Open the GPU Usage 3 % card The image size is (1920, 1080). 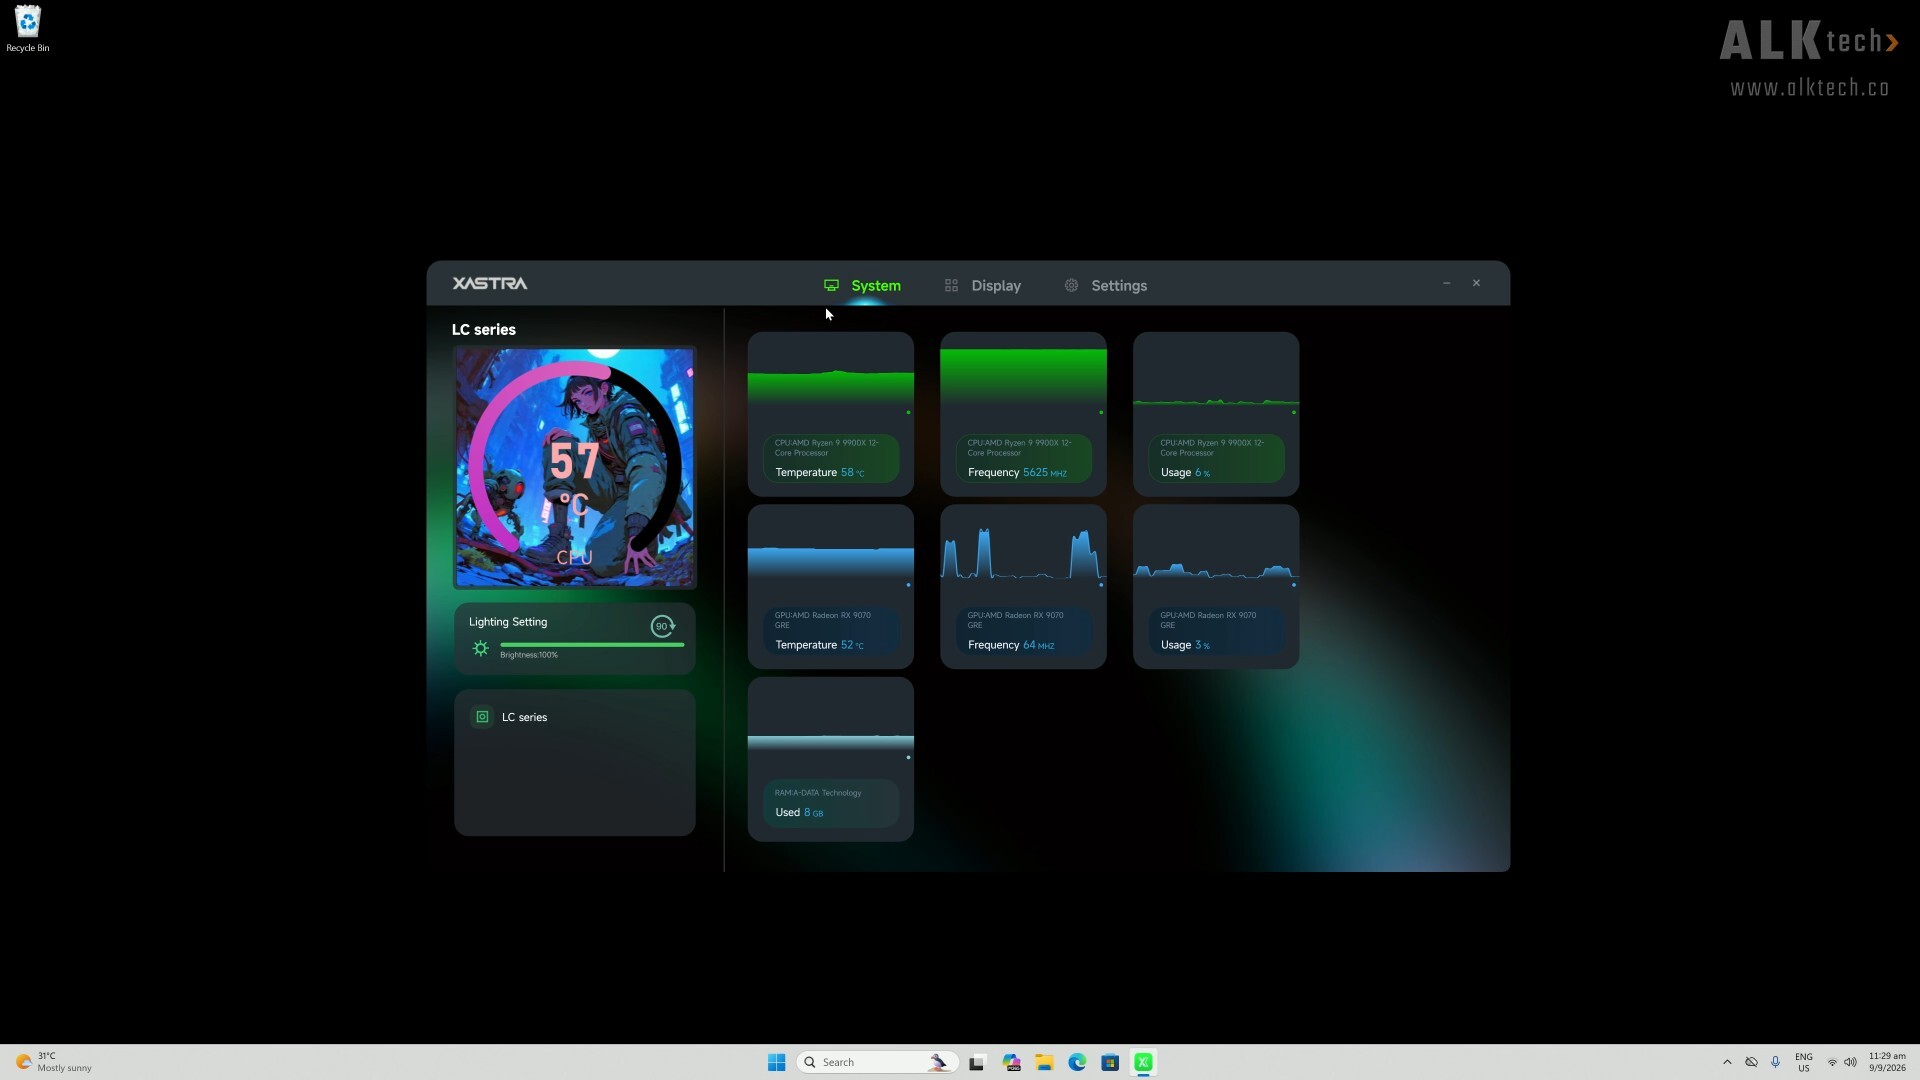pos(1216,587)
